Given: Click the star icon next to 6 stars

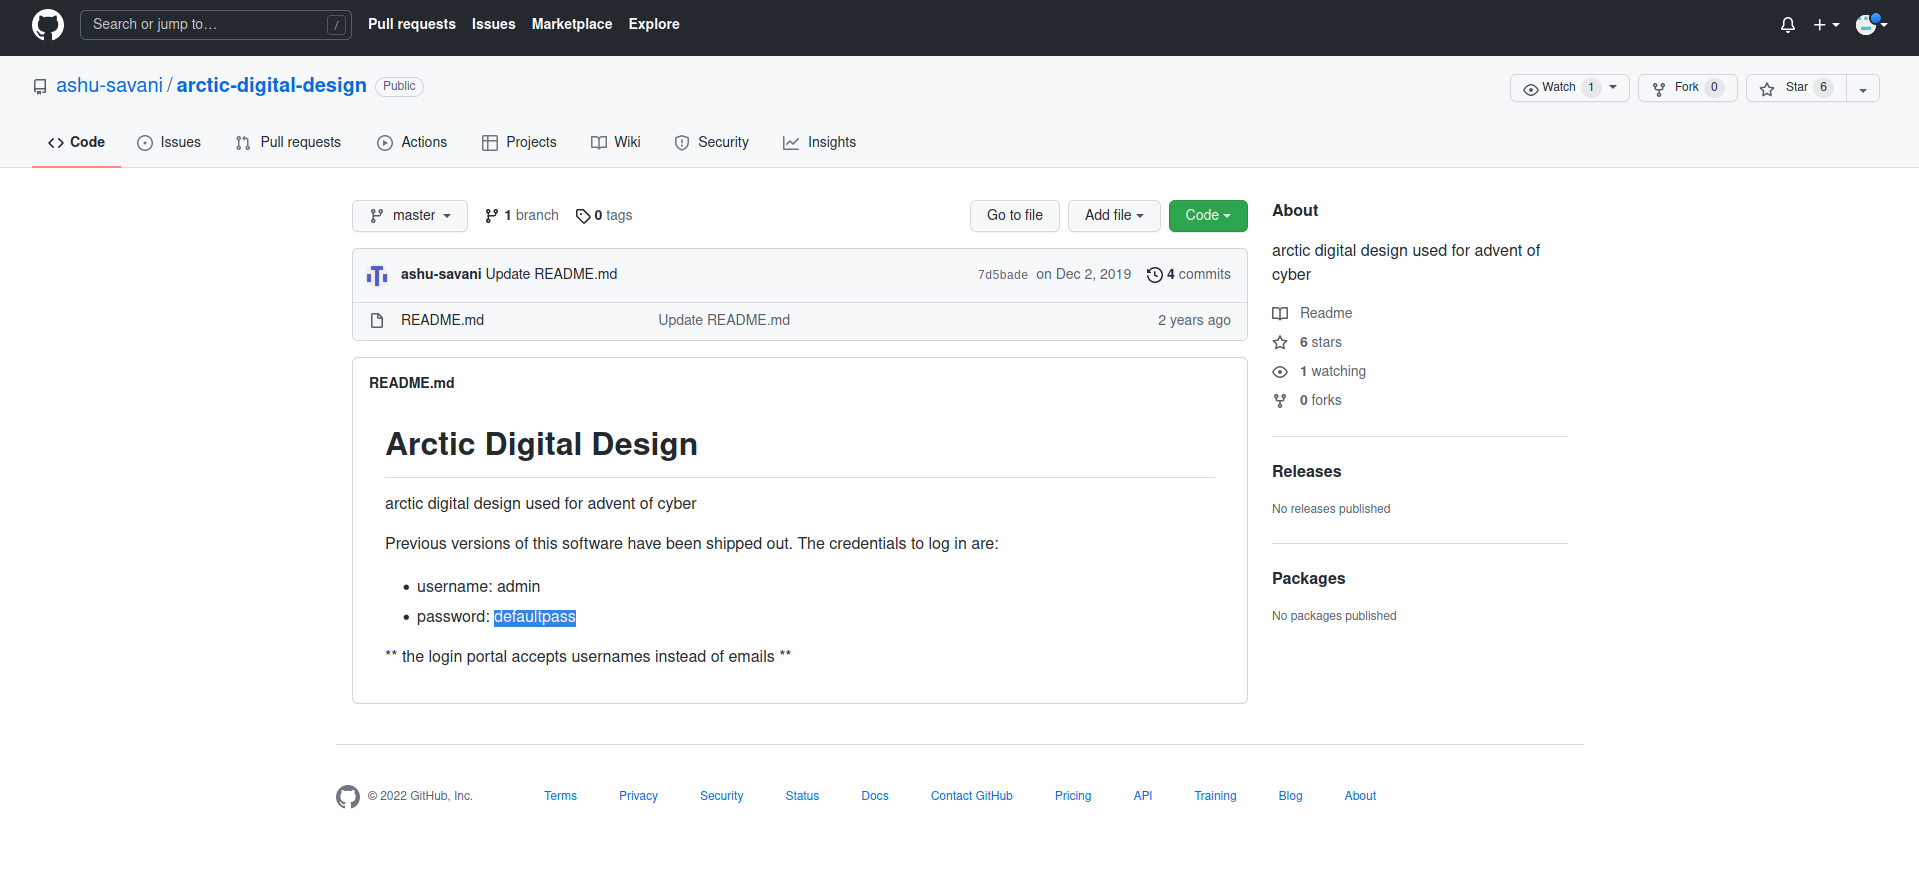Looking at the screenshot, I should [x=1280, y=343].
